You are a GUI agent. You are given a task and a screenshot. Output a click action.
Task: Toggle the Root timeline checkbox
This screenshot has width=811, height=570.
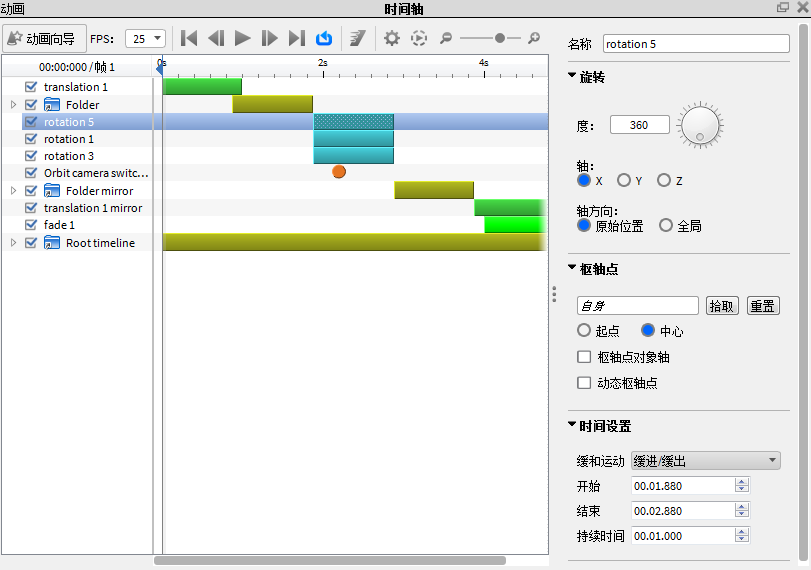[x=31, y=243]
